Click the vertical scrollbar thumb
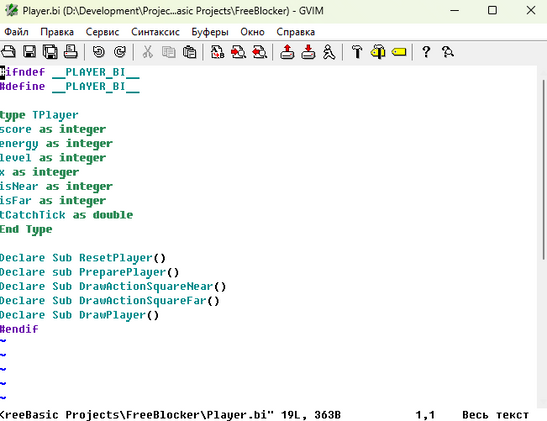The width and height of the screenshot is (547, 421). (544, 169)
